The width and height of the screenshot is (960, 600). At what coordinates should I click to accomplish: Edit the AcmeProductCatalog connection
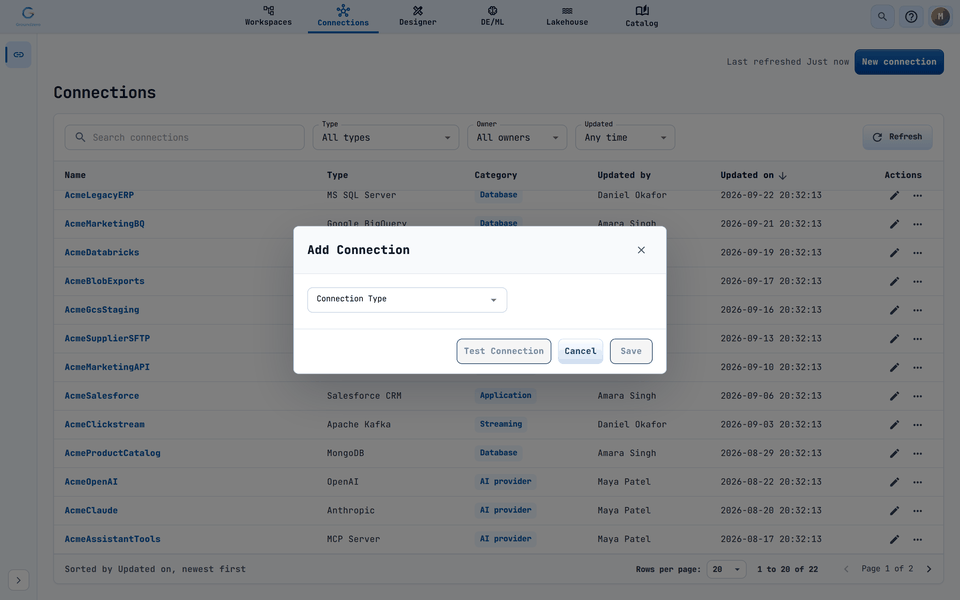coord(894,454)
